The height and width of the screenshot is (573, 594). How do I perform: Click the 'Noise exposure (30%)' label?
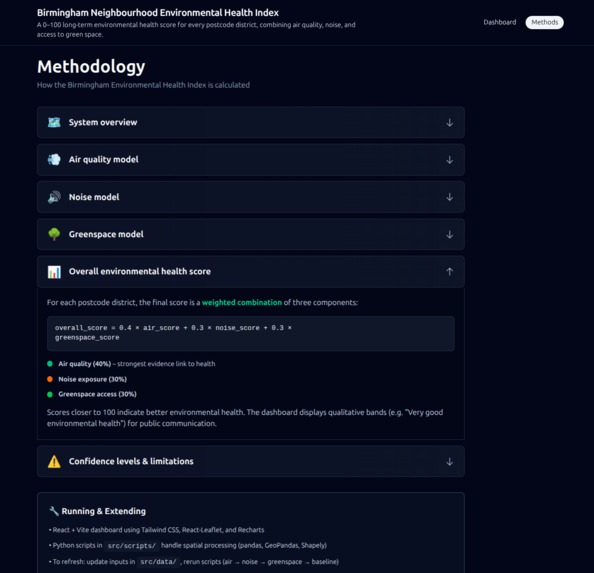[92, 379]
